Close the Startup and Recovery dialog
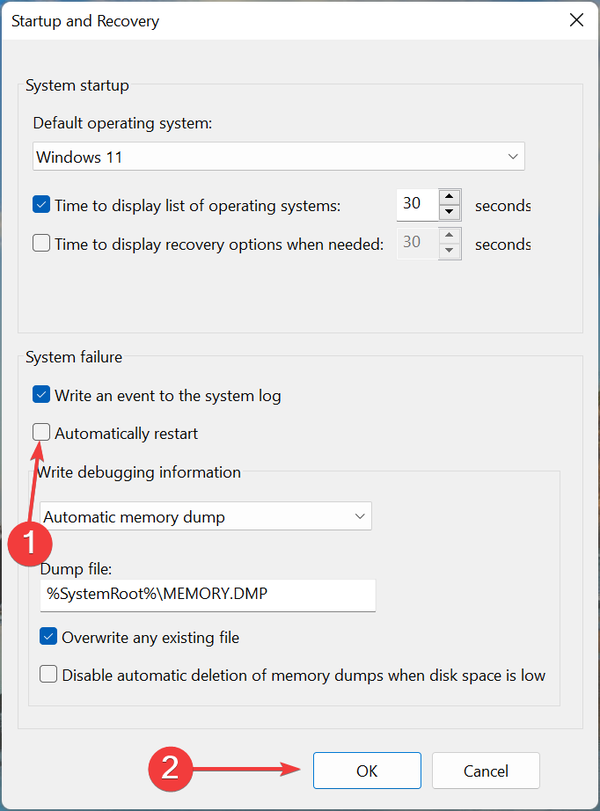 click(x=575, y=20)
